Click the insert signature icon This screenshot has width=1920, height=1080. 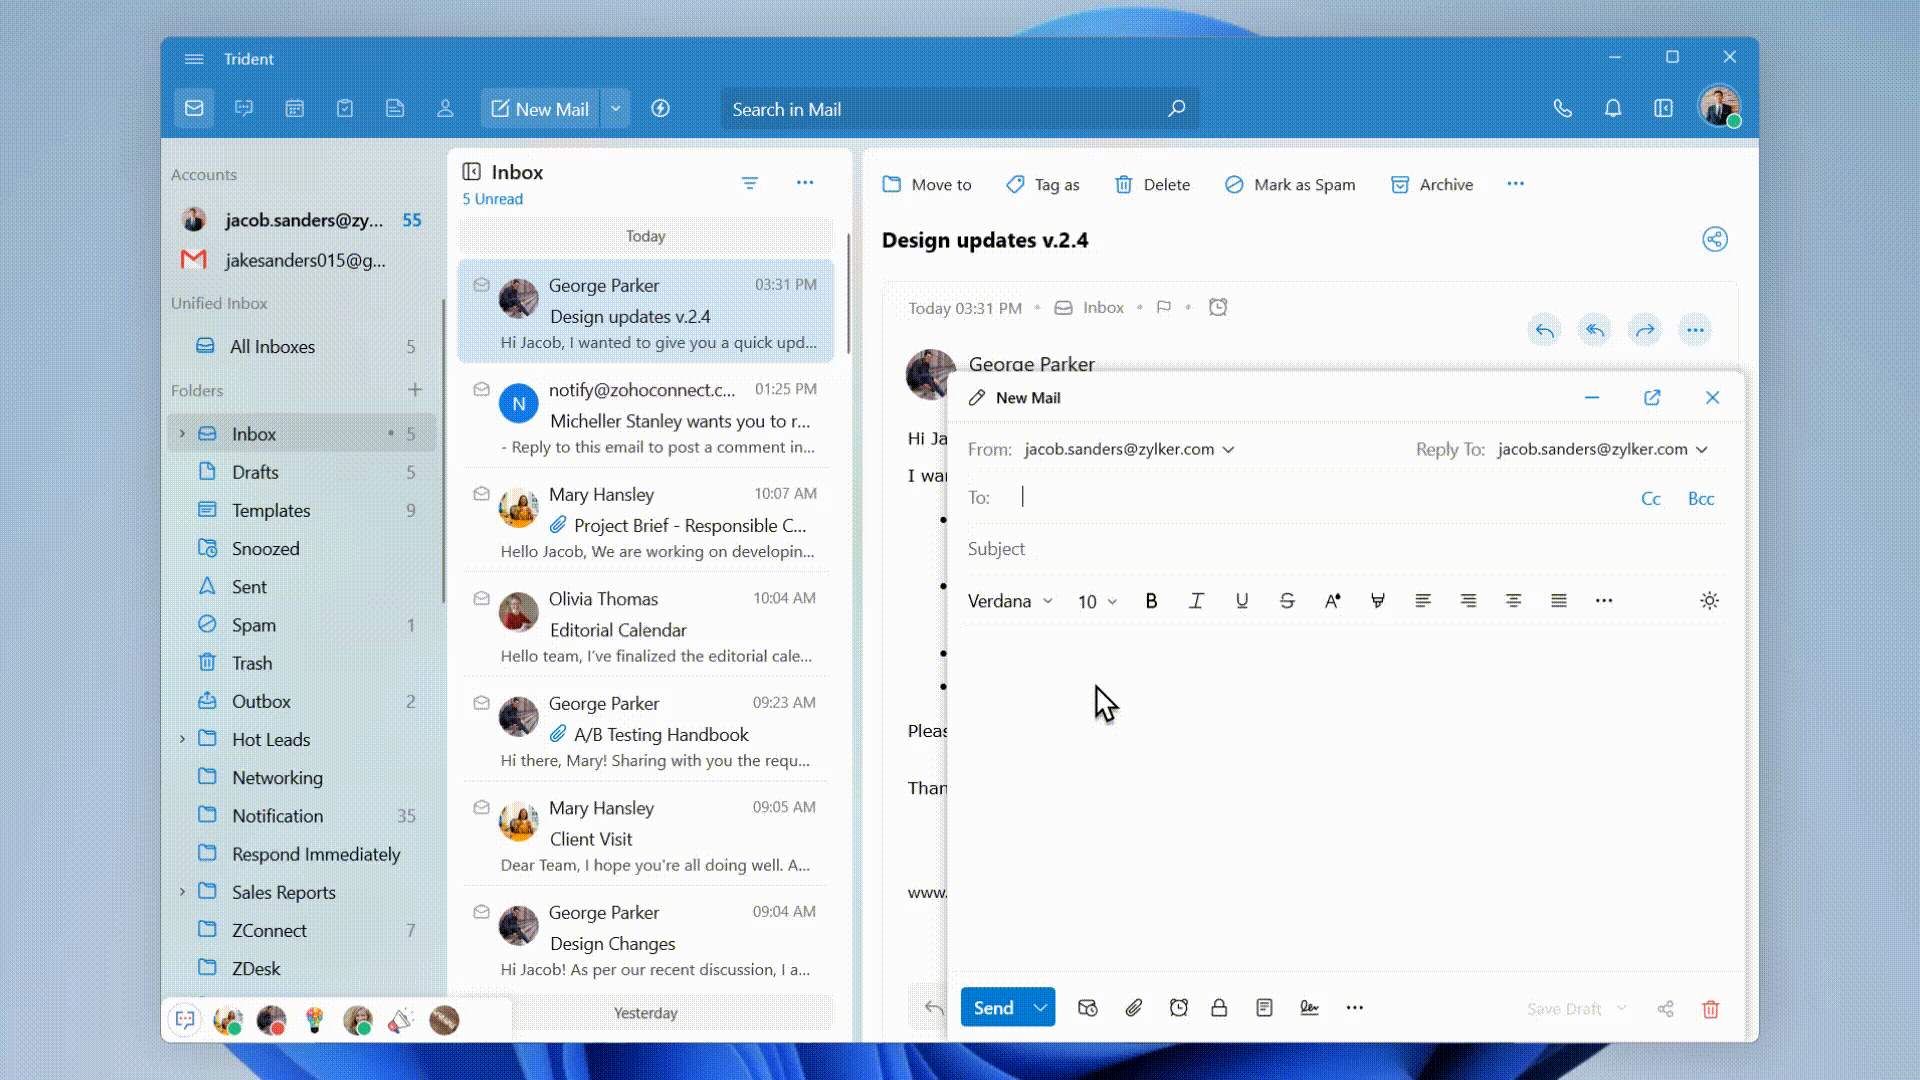click(x=1309, y=1008)
